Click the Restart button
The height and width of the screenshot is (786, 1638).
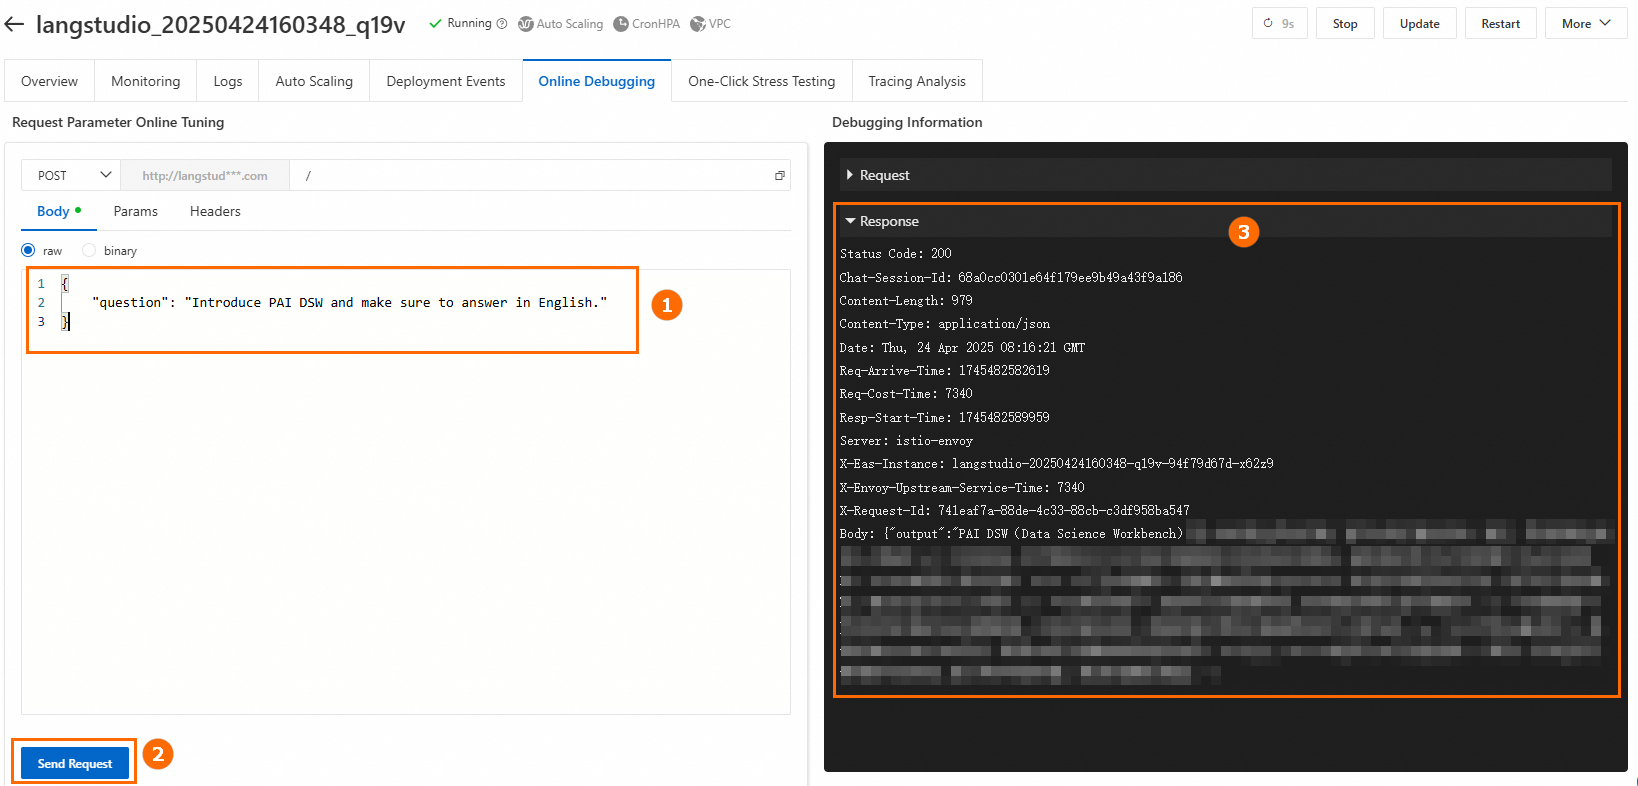click(x=1501, y=24)
